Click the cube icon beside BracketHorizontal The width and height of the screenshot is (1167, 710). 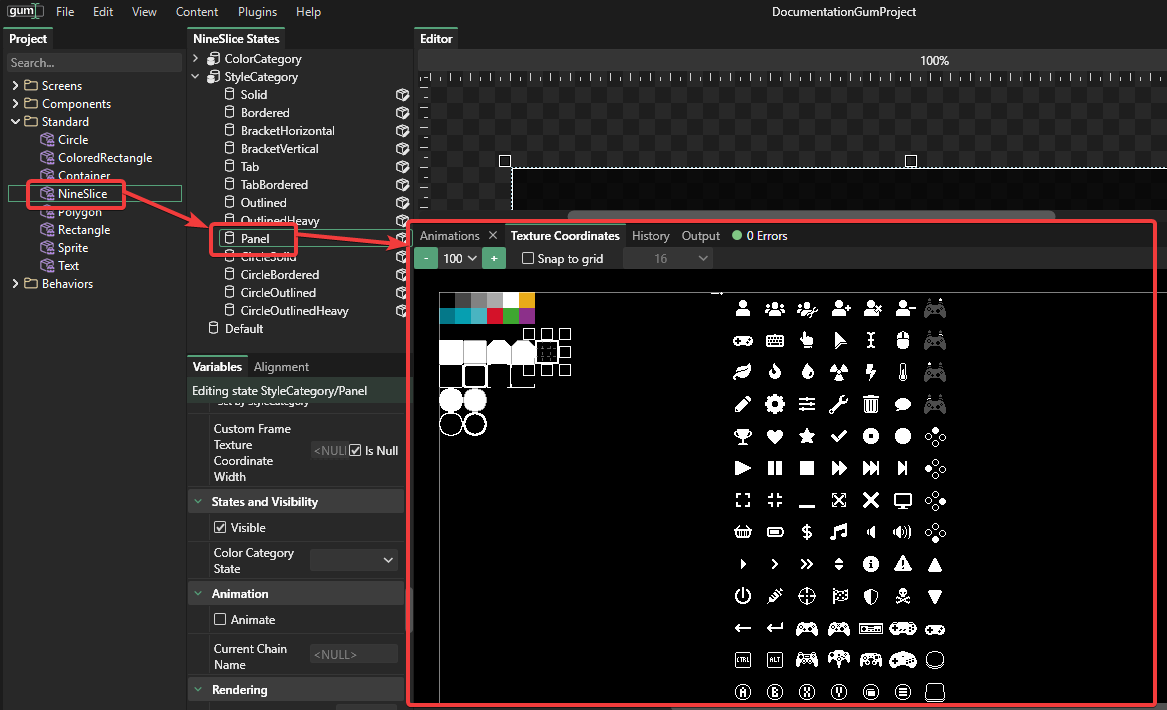click(402, 131)
